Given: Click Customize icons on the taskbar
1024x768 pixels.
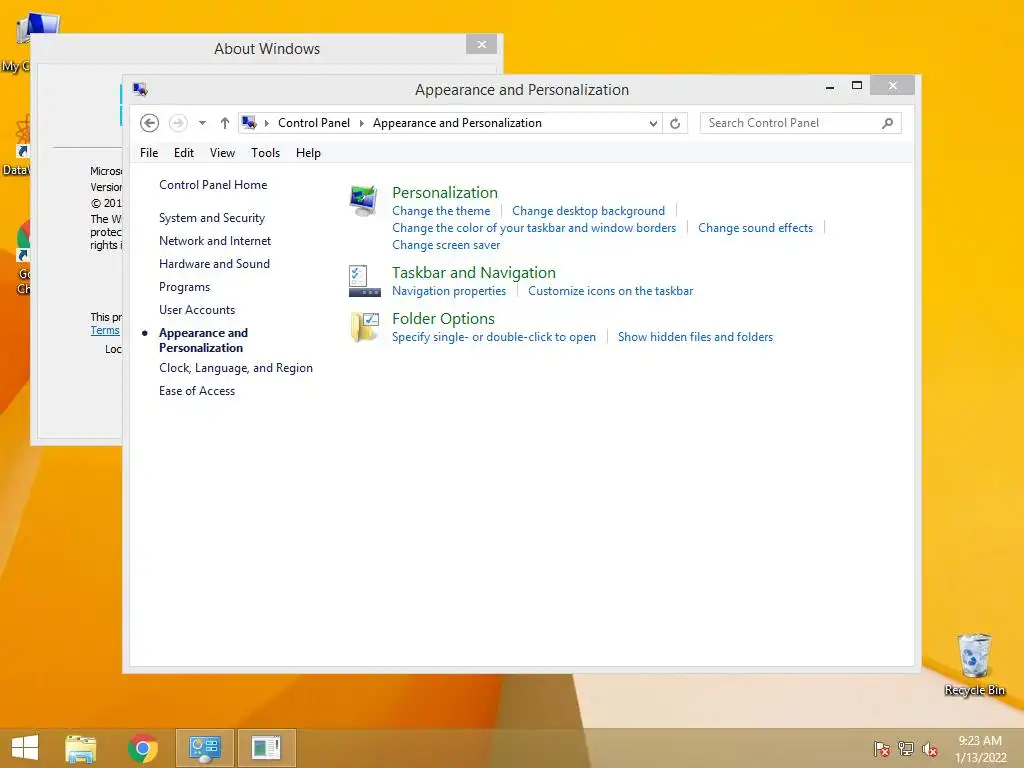Looking at the screenshot, I should pyautogui.click(x=611, y=291).
